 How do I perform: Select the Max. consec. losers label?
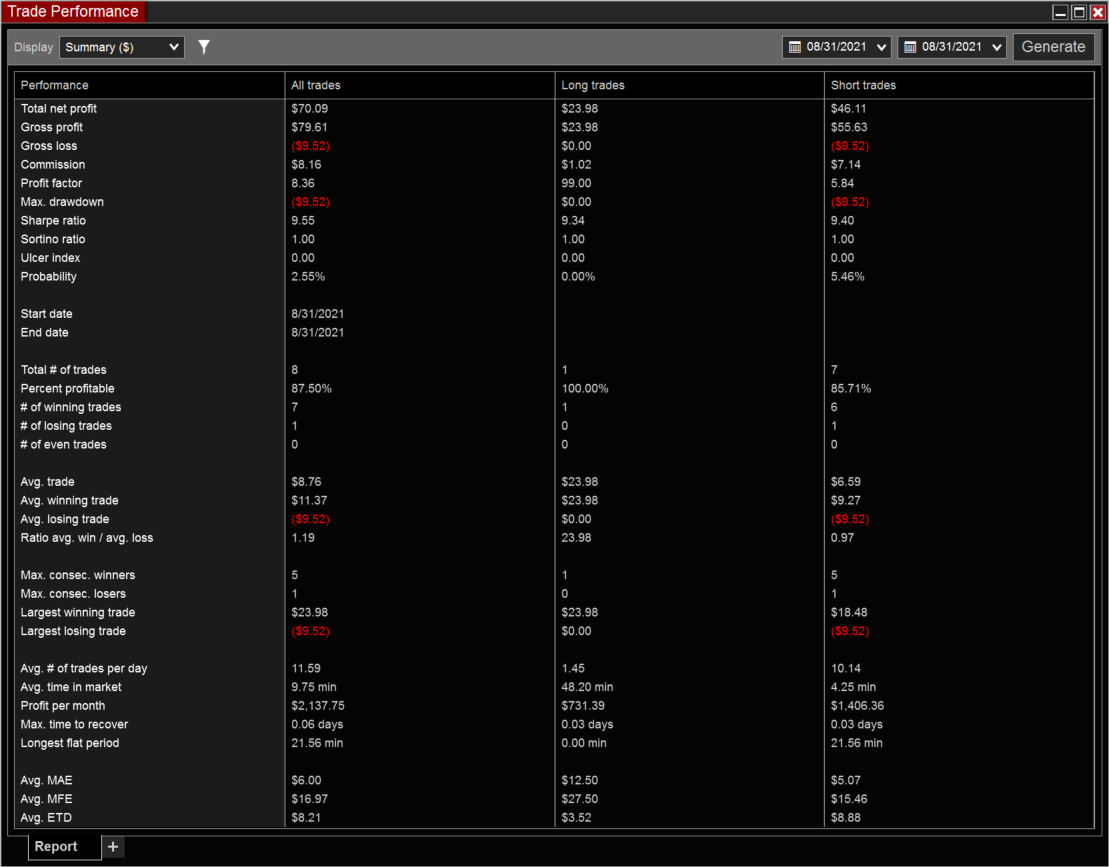click(x=73, y=594)
